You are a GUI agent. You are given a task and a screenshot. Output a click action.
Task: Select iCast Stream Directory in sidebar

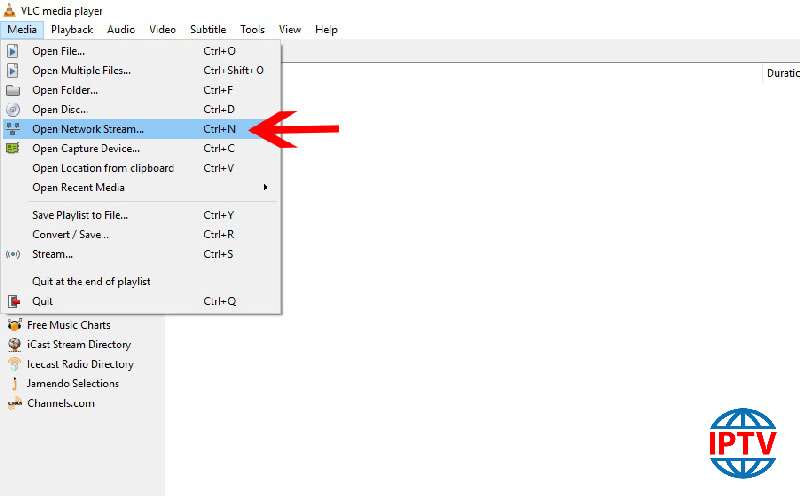(x=78, y=345)
